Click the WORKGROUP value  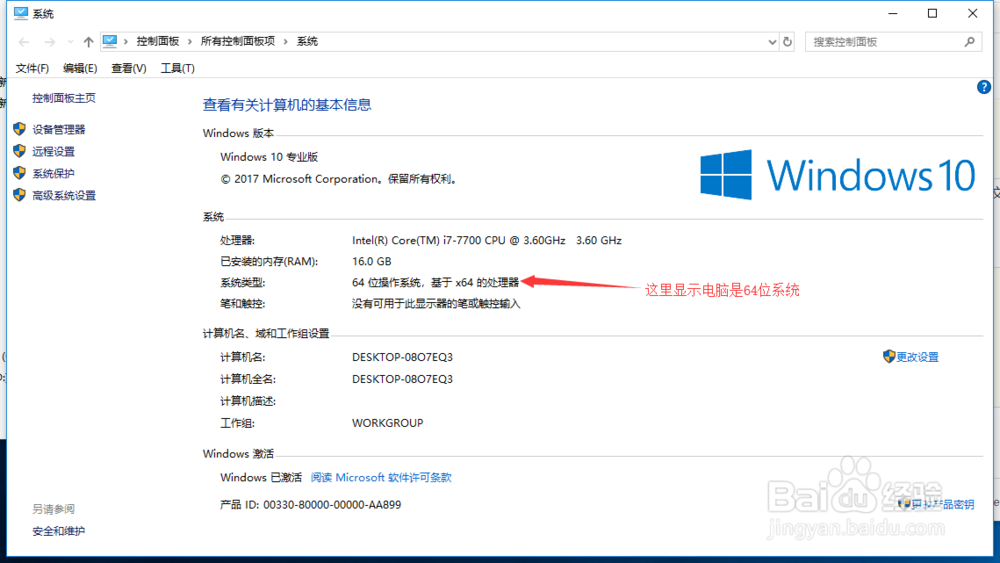[388, 423]
